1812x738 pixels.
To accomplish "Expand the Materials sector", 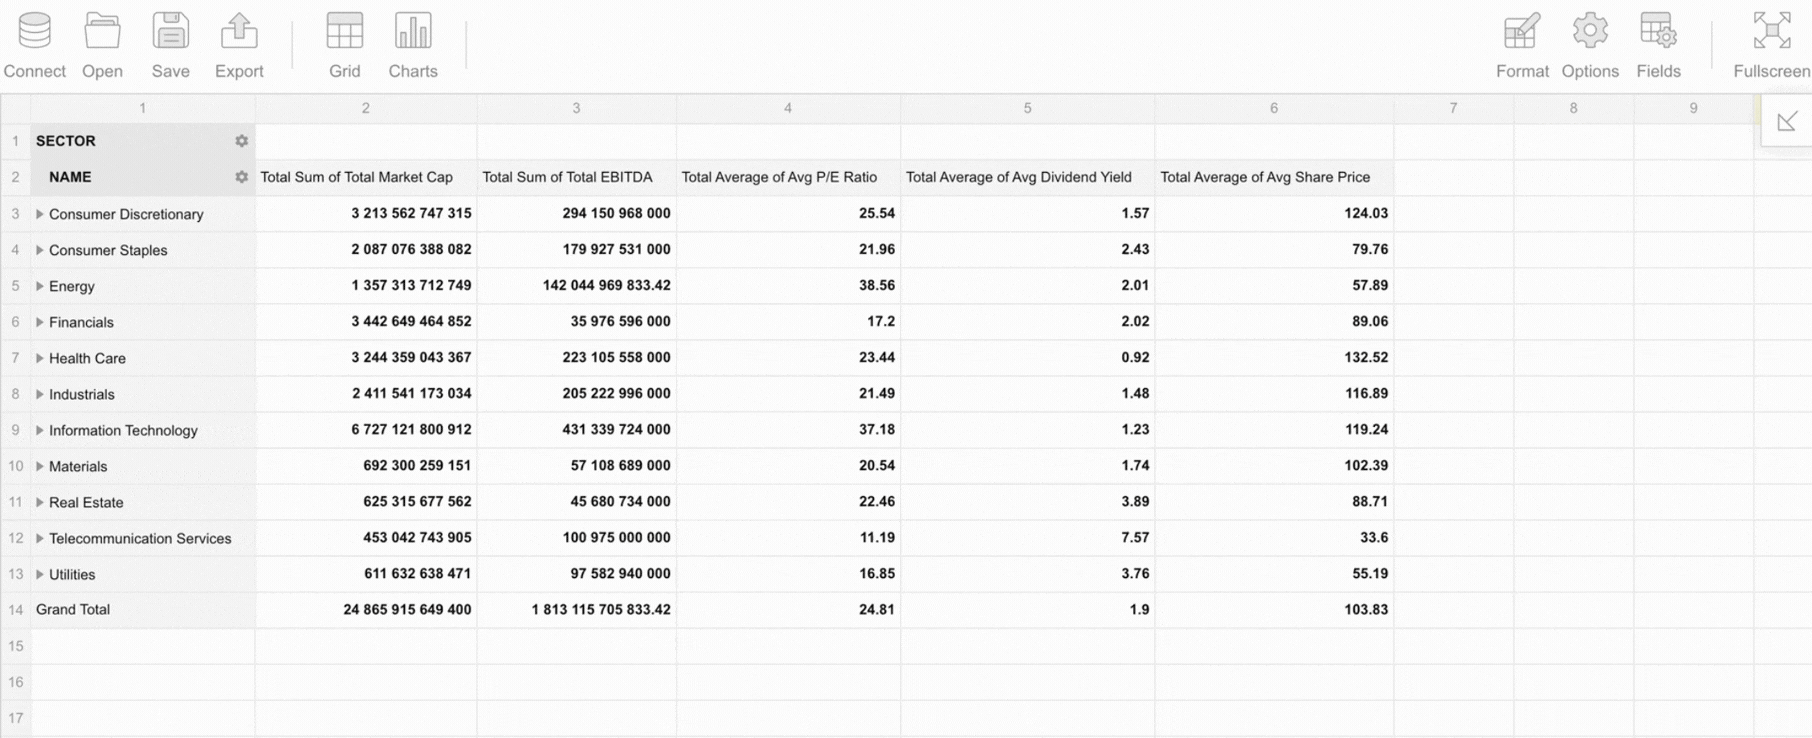I will coord(40,466).
